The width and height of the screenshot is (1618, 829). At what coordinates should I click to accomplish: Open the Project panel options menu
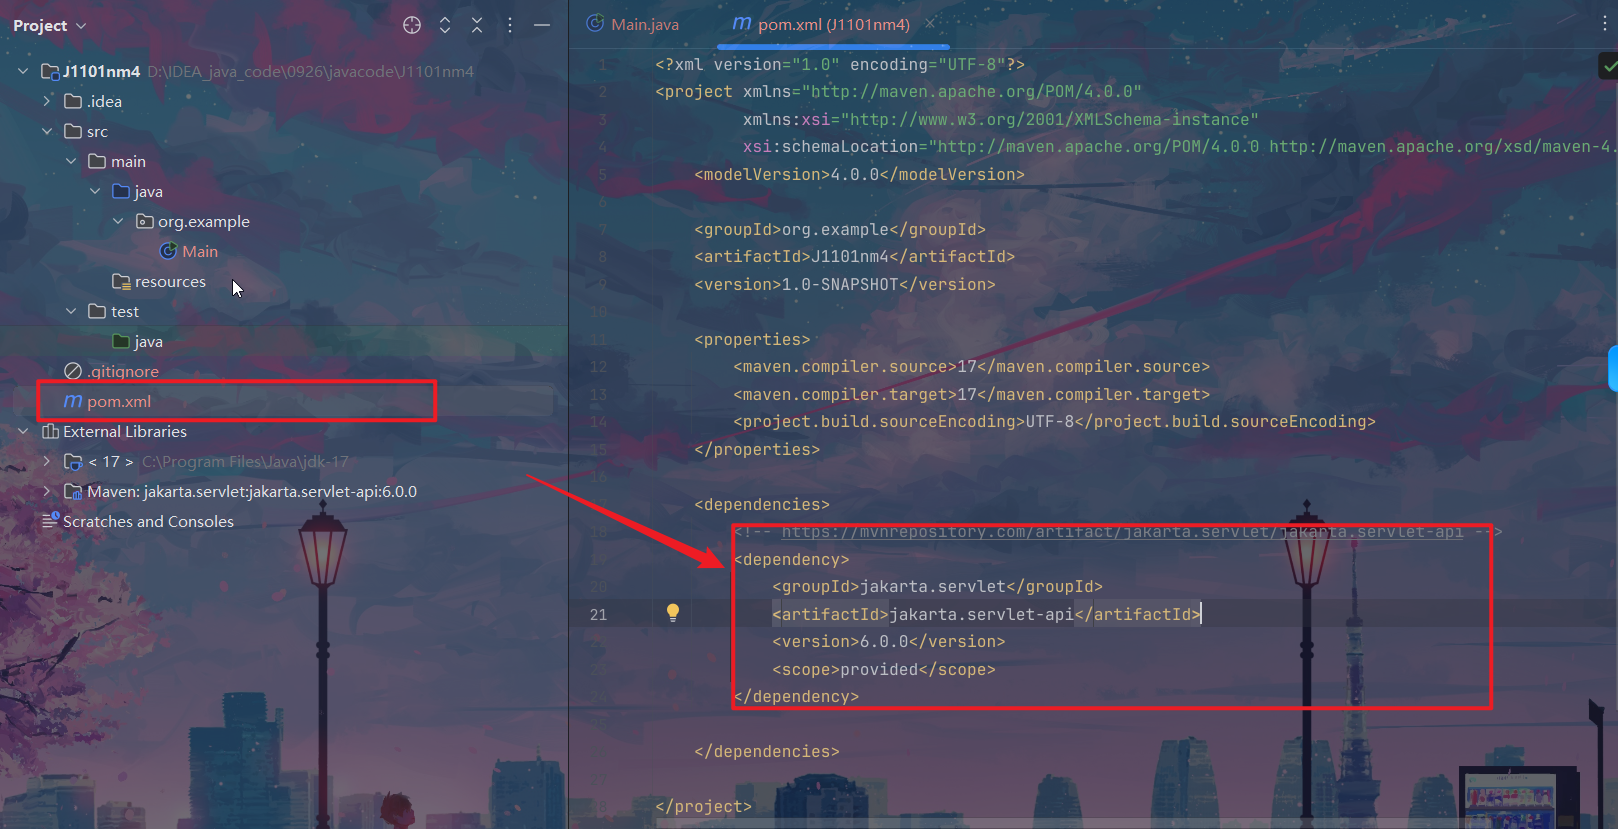[510, 25]
